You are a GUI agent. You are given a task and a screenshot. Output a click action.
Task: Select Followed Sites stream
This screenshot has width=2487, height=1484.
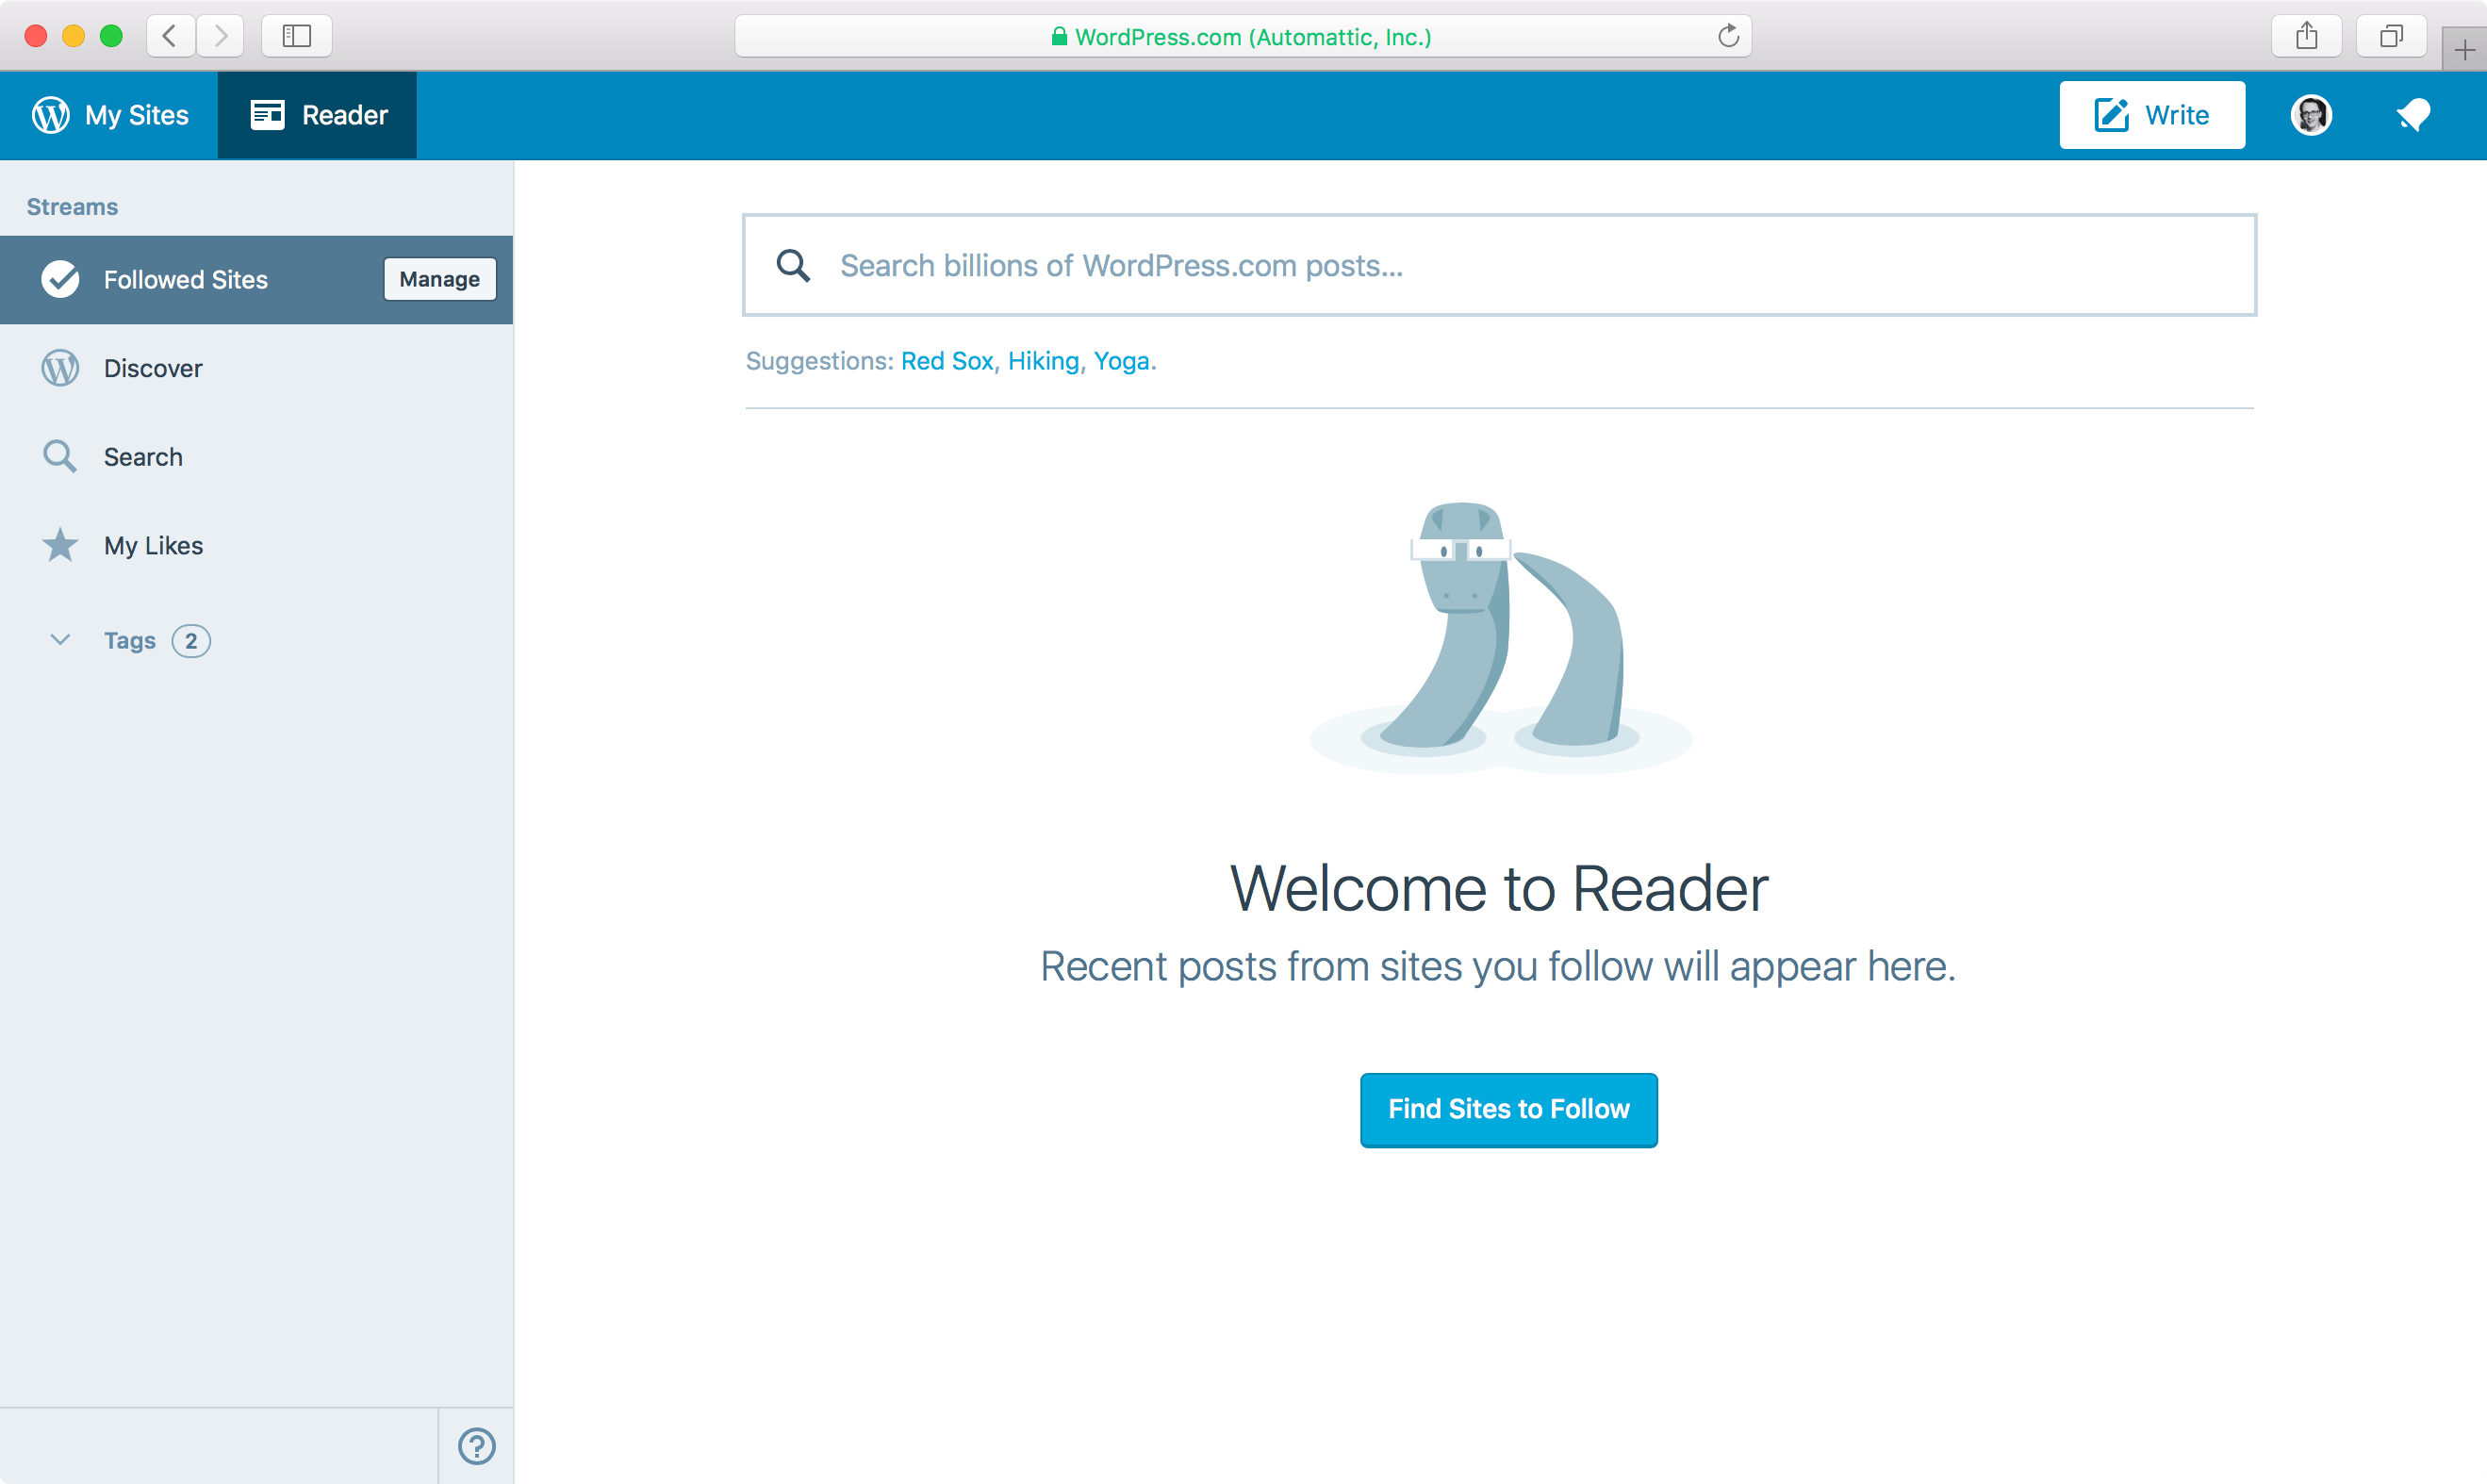(x=185, y=280)
